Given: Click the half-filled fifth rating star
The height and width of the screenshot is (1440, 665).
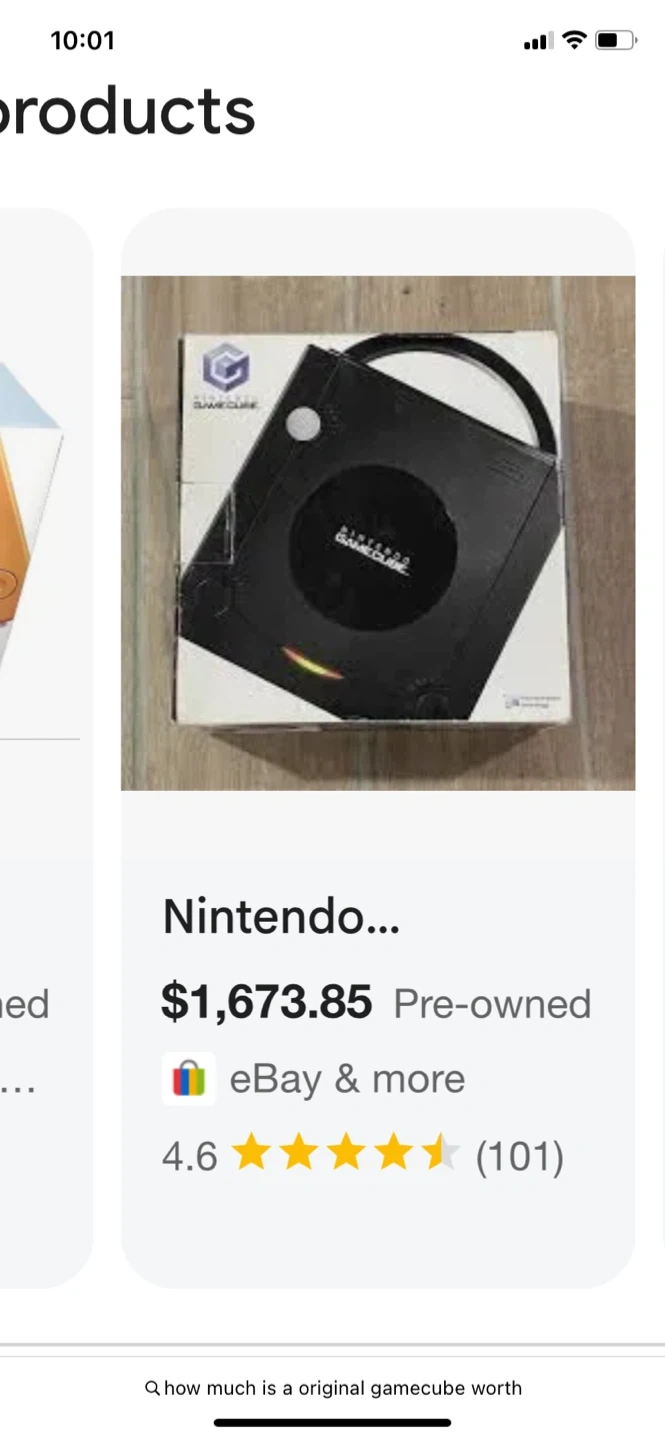Looking at the screenshot, I should pyautogui.click(x=440, y=1155).
